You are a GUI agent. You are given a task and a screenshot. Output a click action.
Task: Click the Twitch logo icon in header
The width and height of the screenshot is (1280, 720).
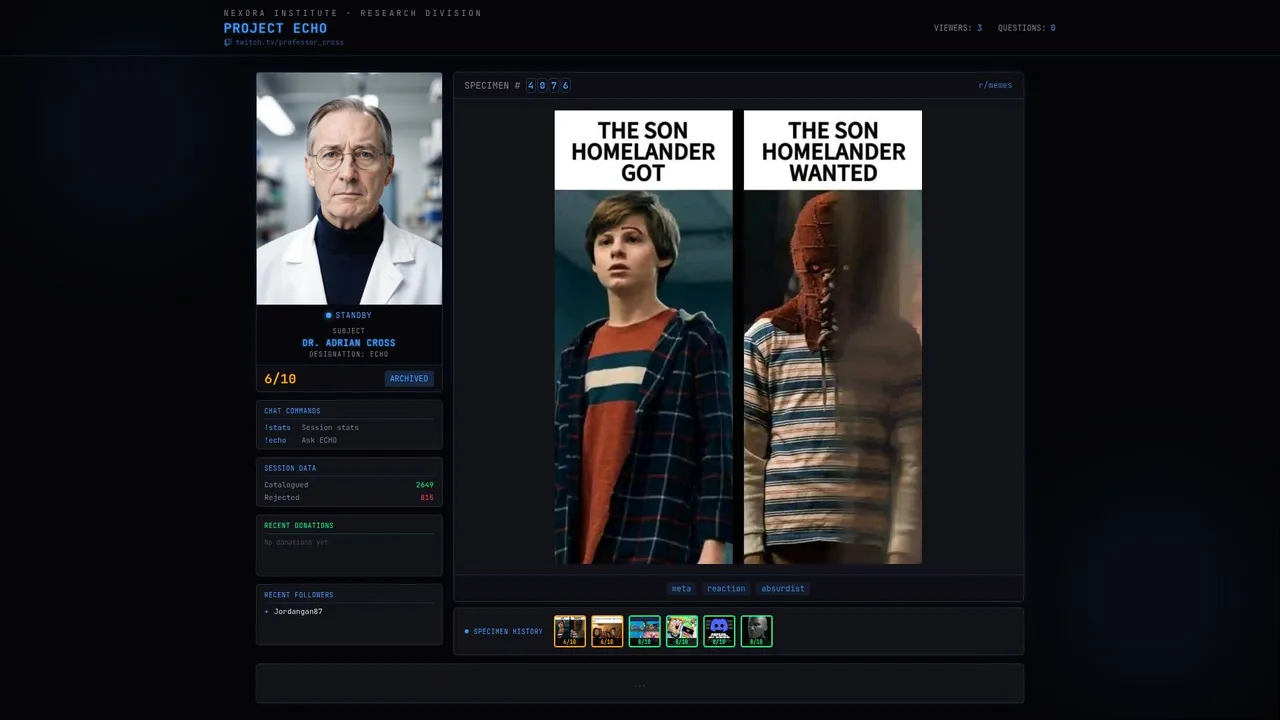[x=228, y=43]
